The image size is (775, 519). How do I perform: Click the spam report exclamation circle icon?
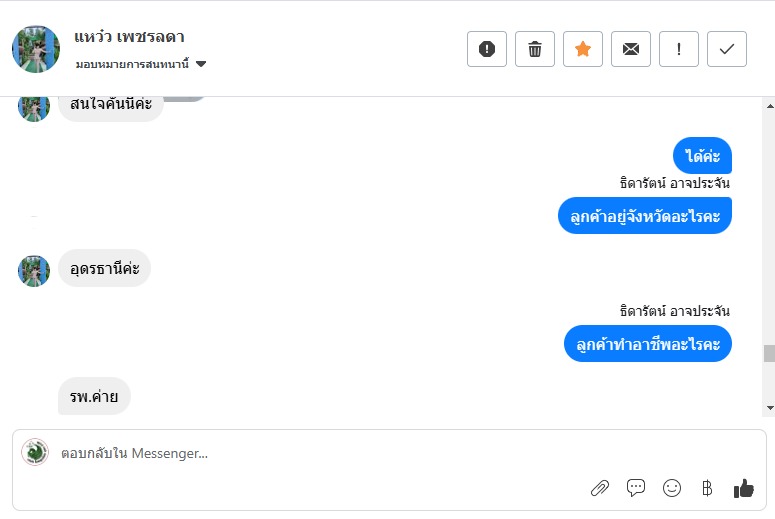tap(487, 49)
